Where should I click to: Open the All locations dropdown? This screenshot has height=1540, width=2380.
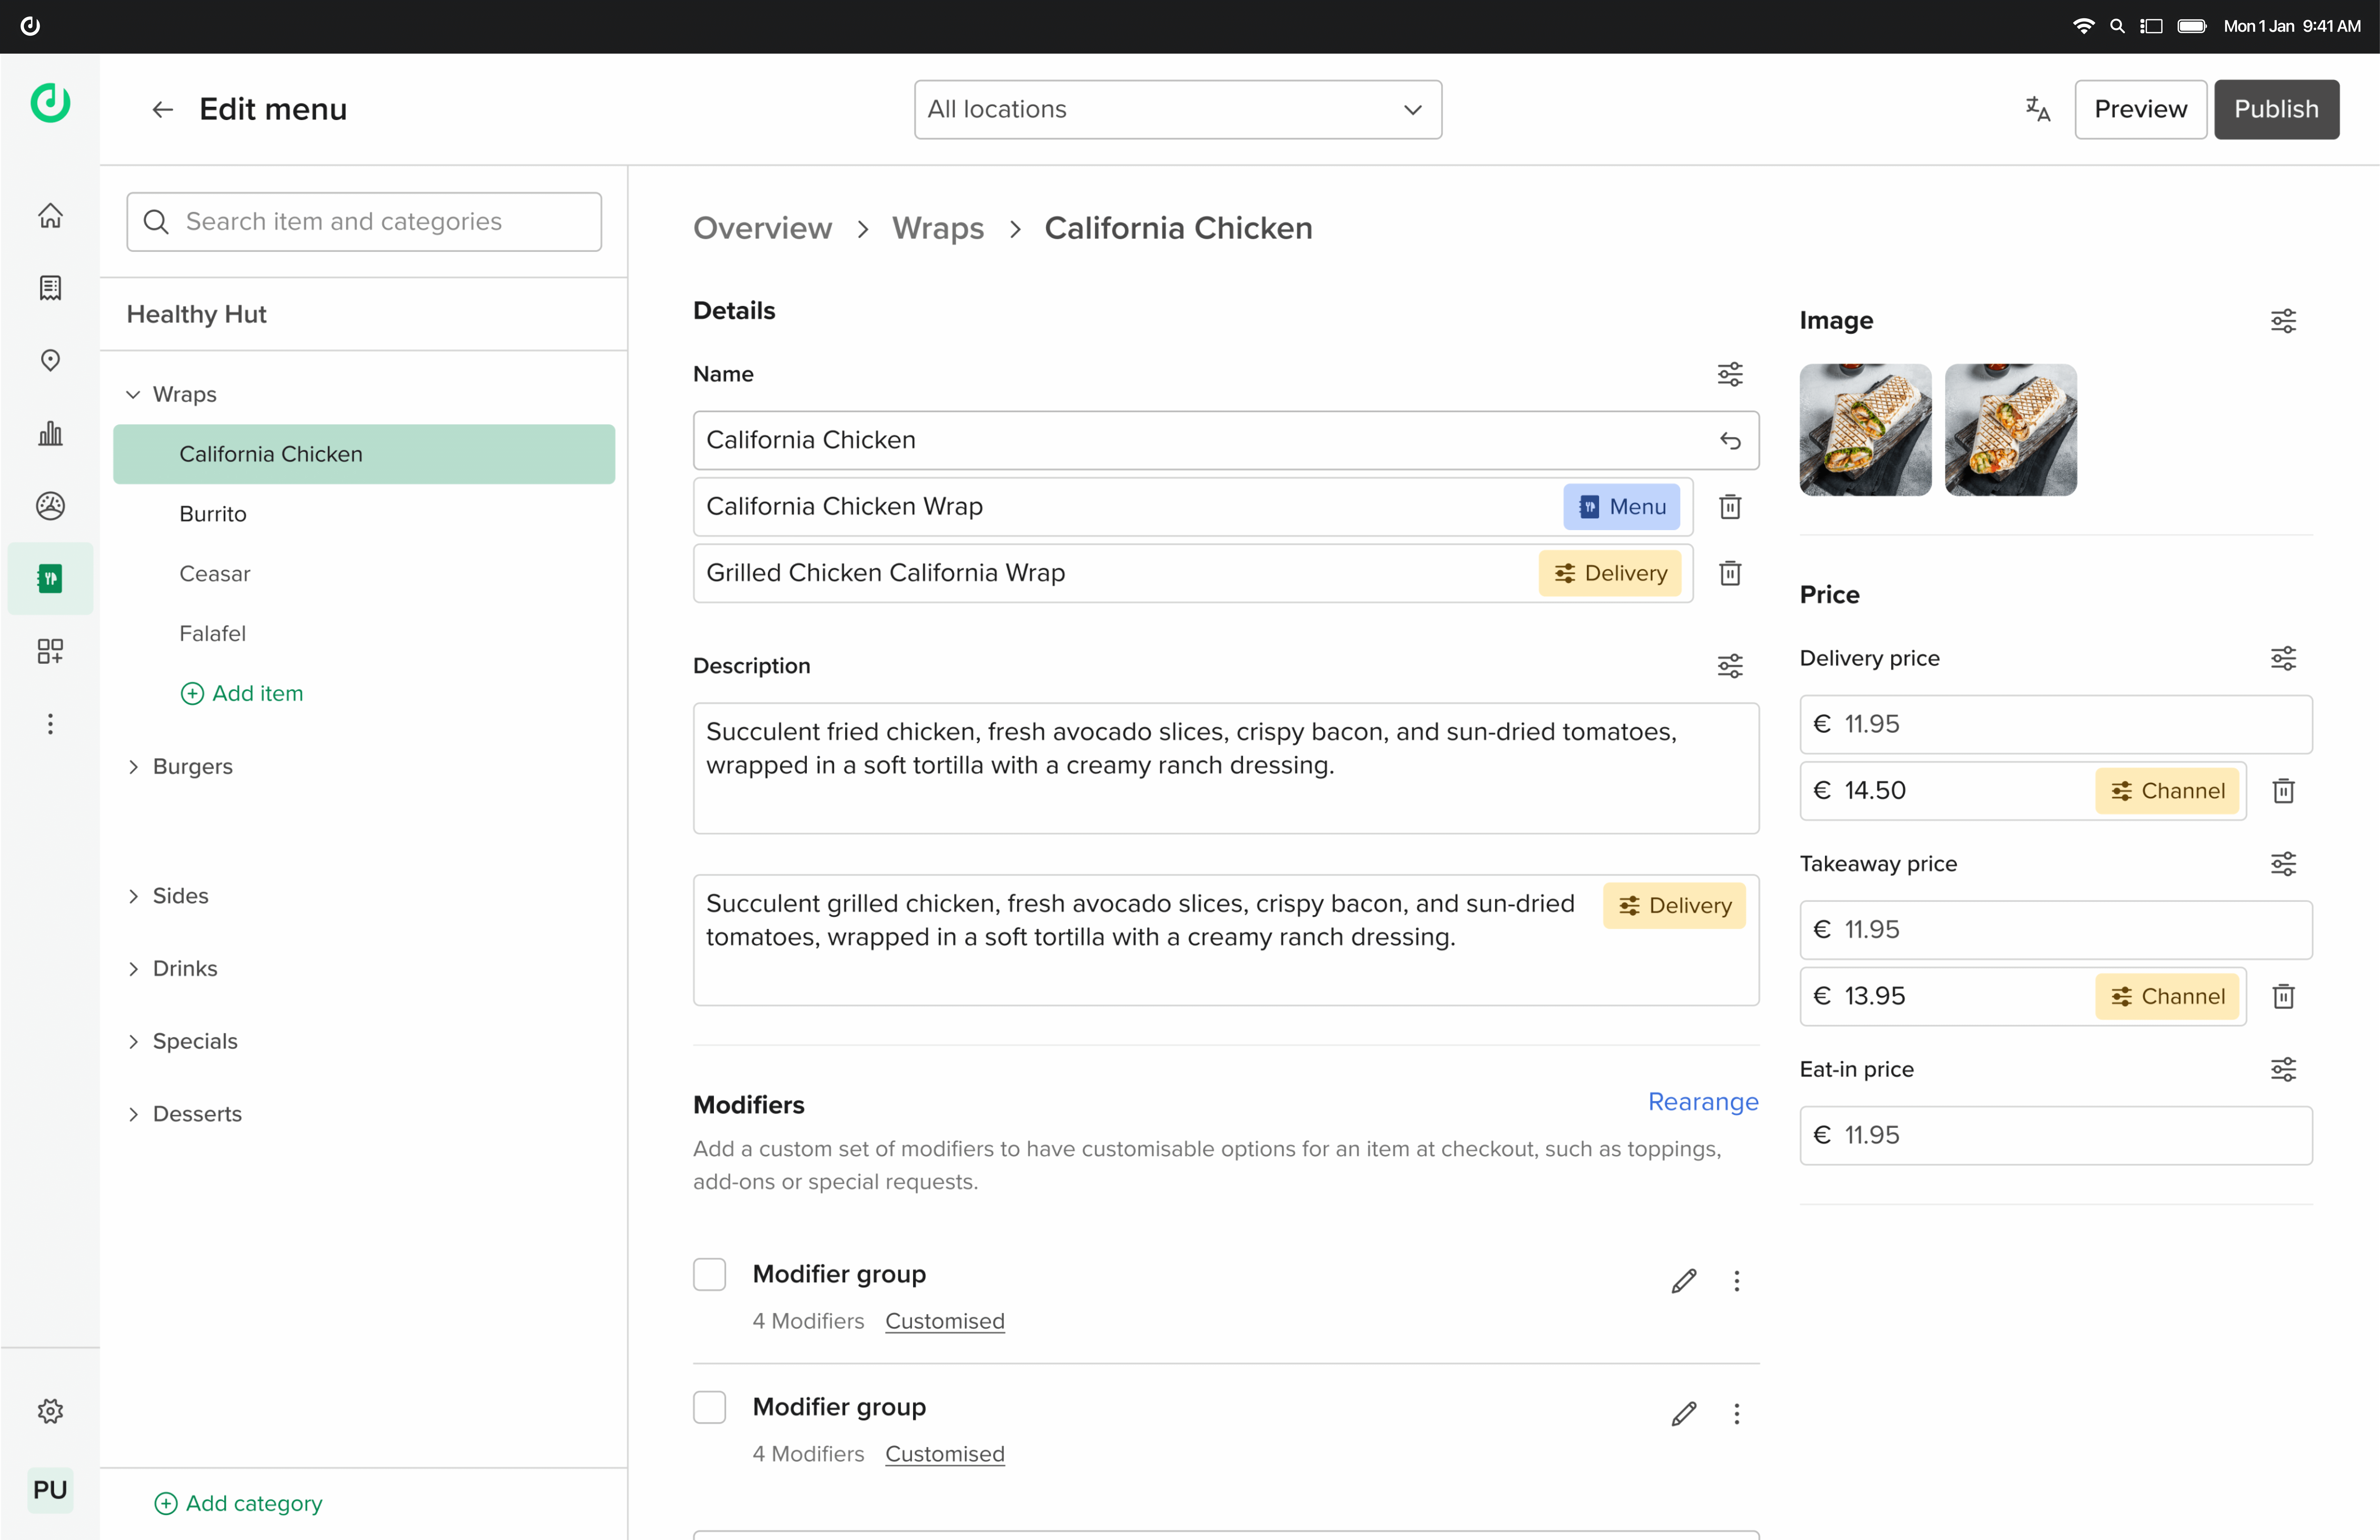pyautogui.click(x=1177, y=109)
